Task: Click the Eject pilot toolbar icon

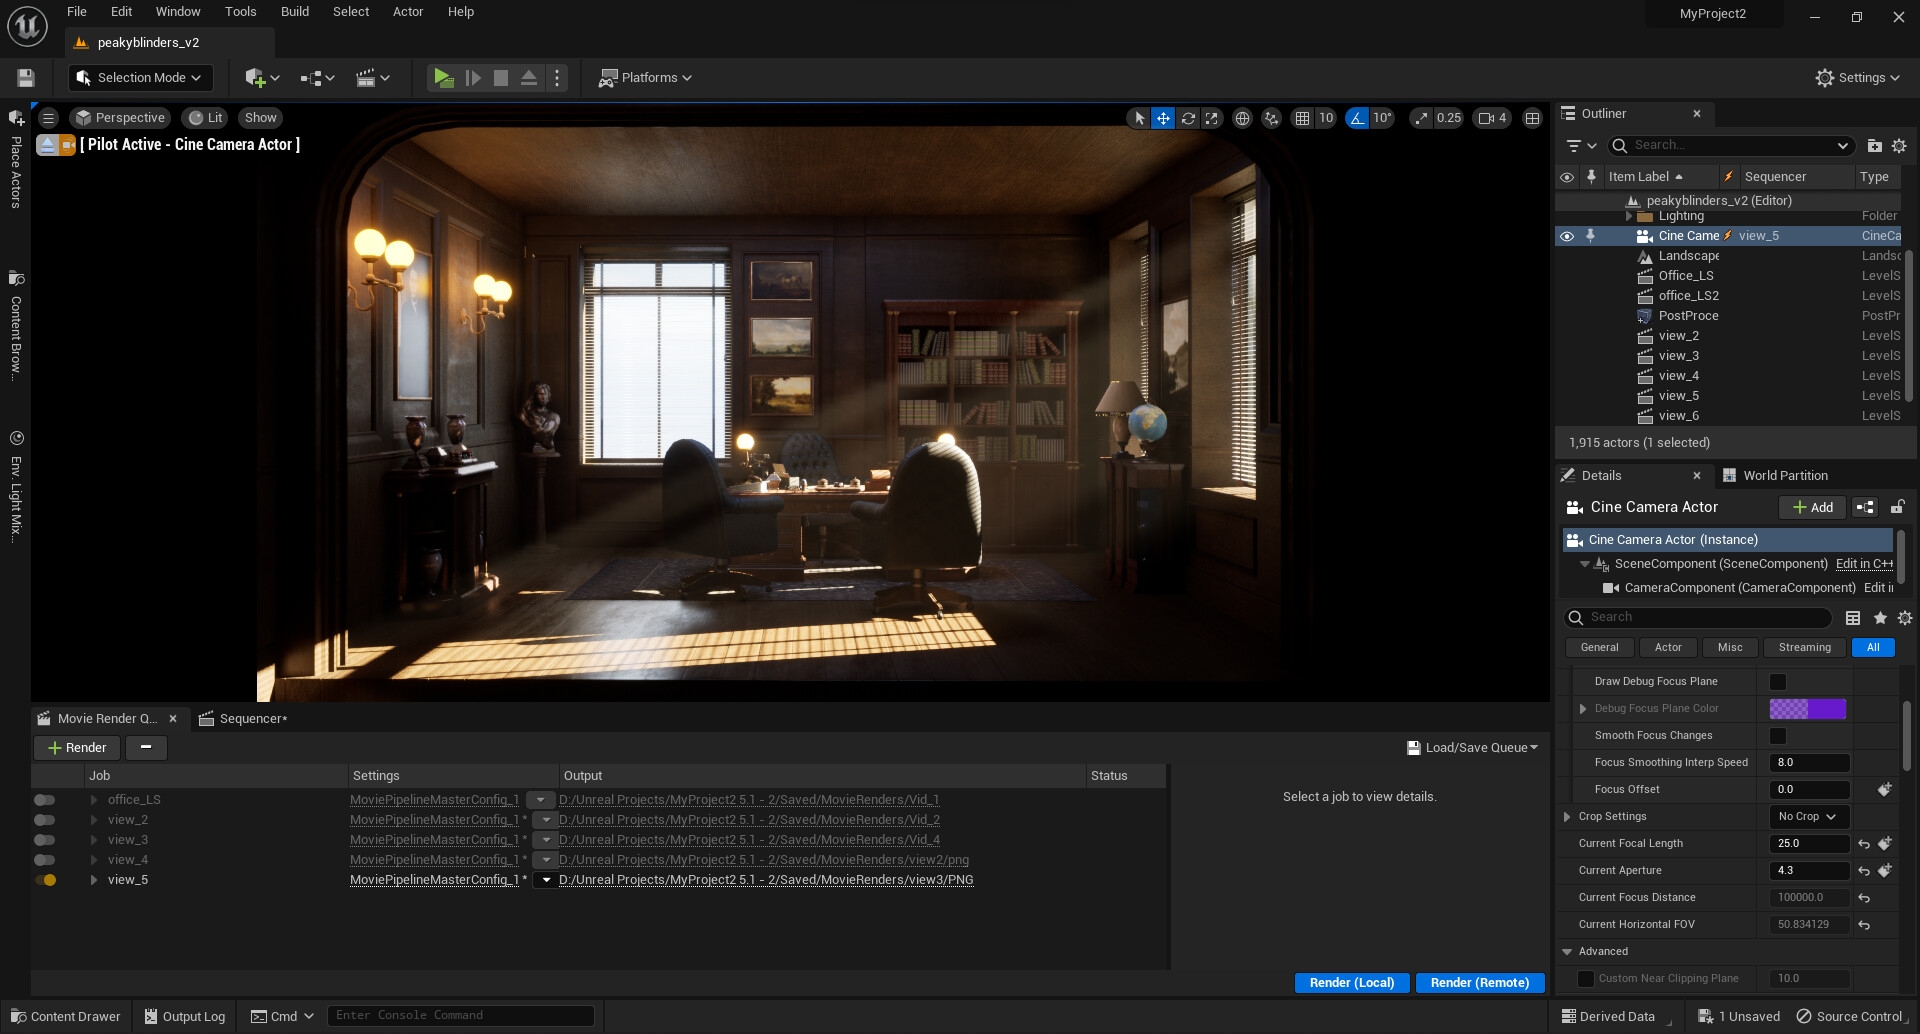Action: (529, 78)
